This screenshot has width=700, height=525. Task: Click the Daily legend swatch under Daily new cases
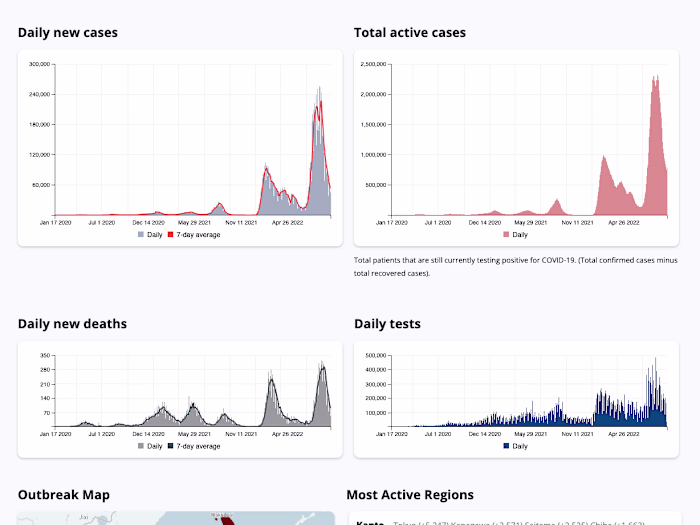pos(141,234)
